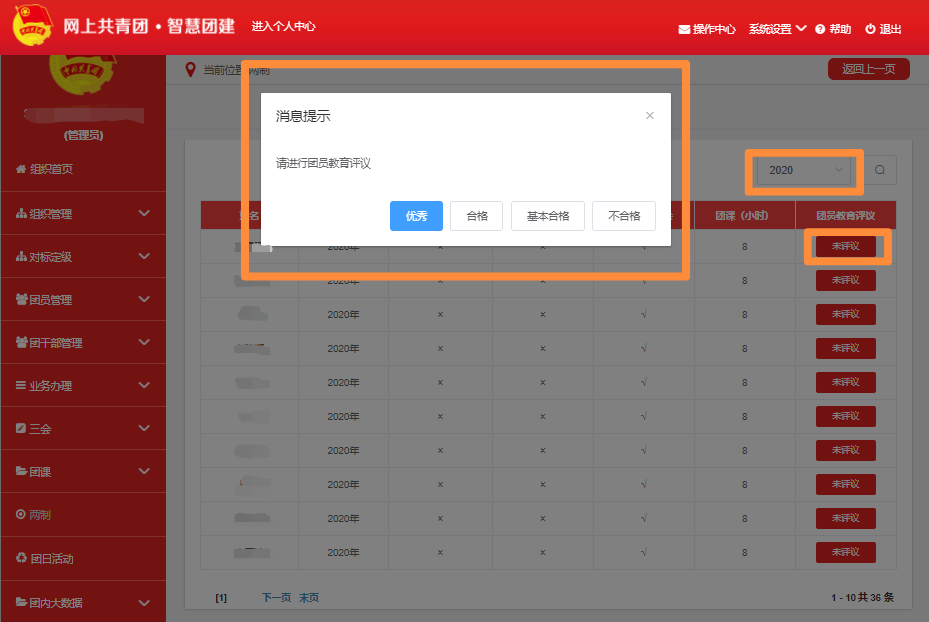Go to 下一页 of the table

click(x=276, y=597)
